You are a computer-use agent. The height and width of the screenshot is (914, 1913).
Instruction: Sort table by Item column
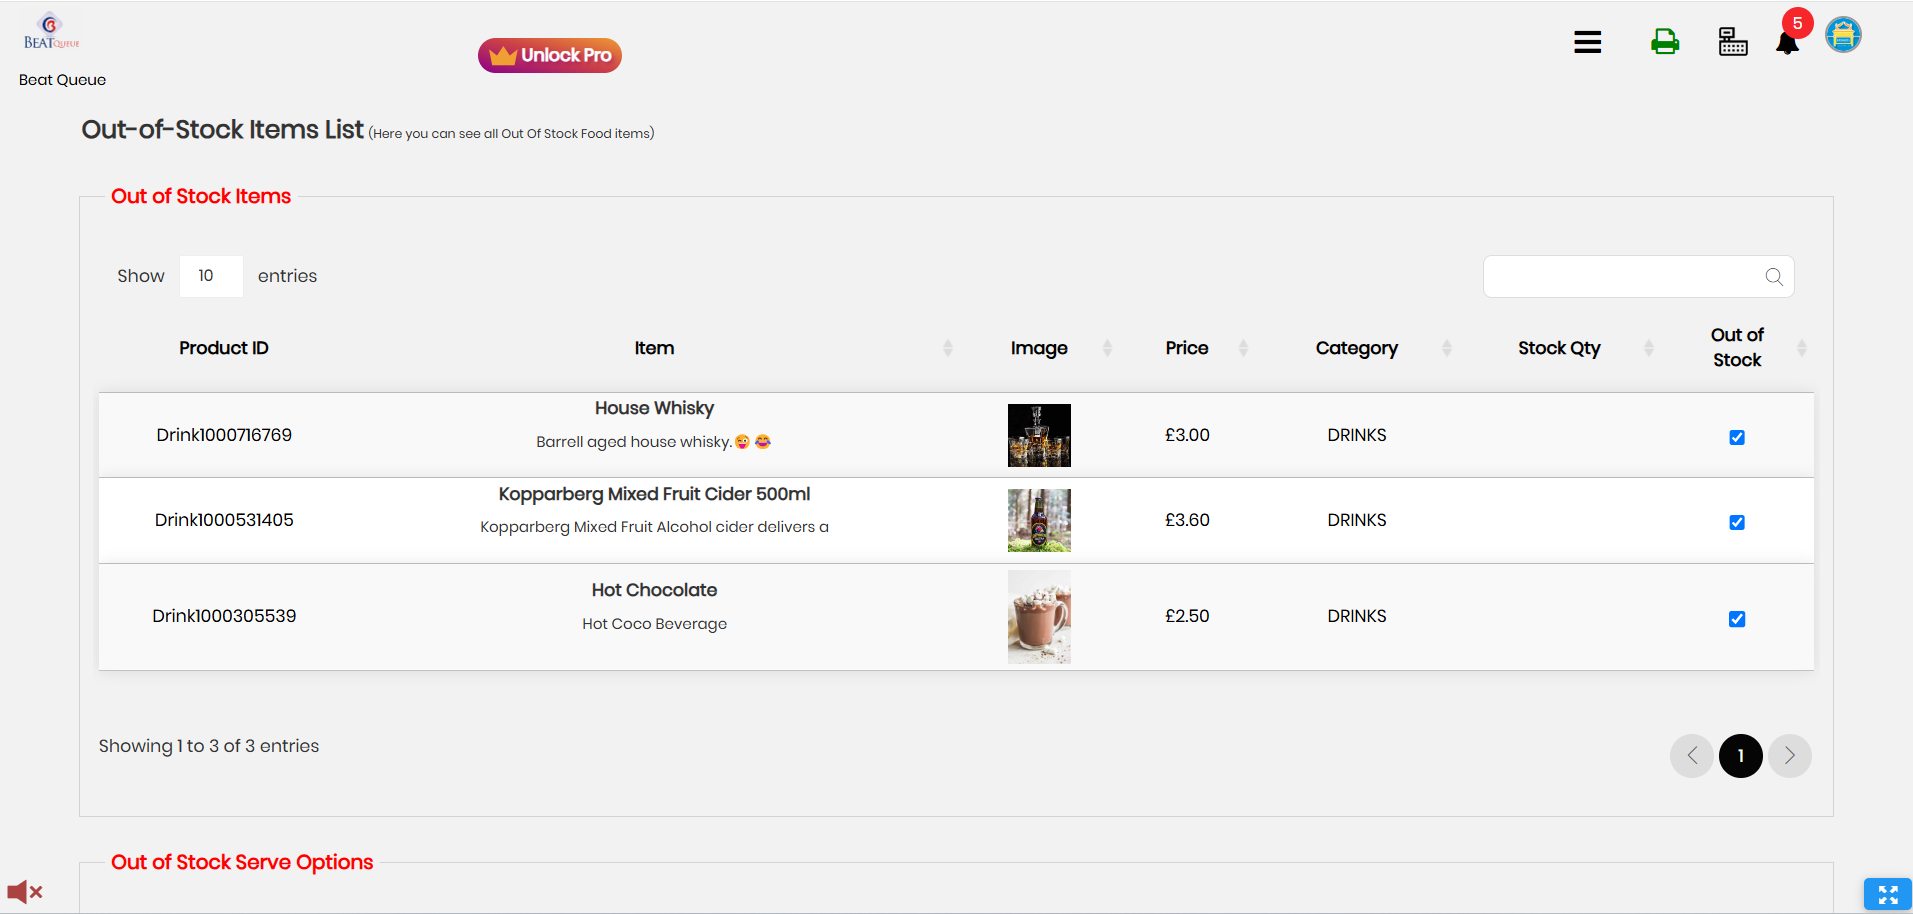pyautogui.click(x=655, y=348)
